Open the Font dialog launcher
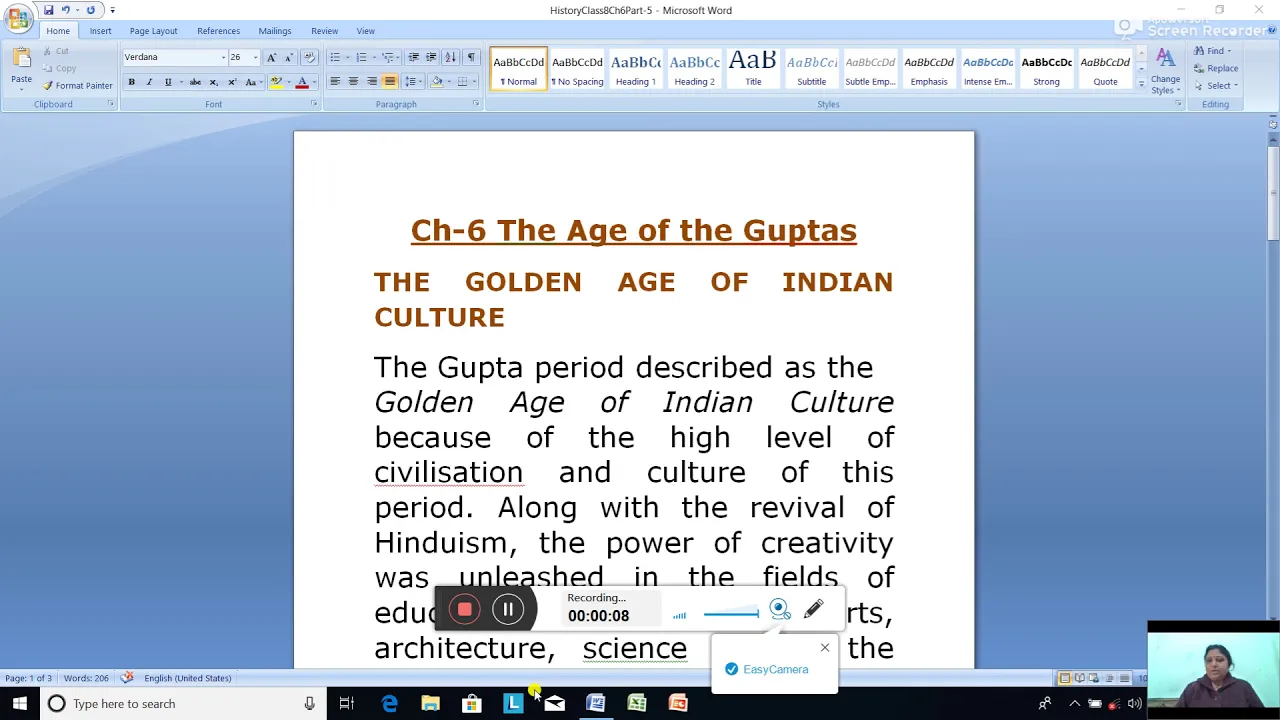The width and height of the screenshot is (1280, 720). 313,104
